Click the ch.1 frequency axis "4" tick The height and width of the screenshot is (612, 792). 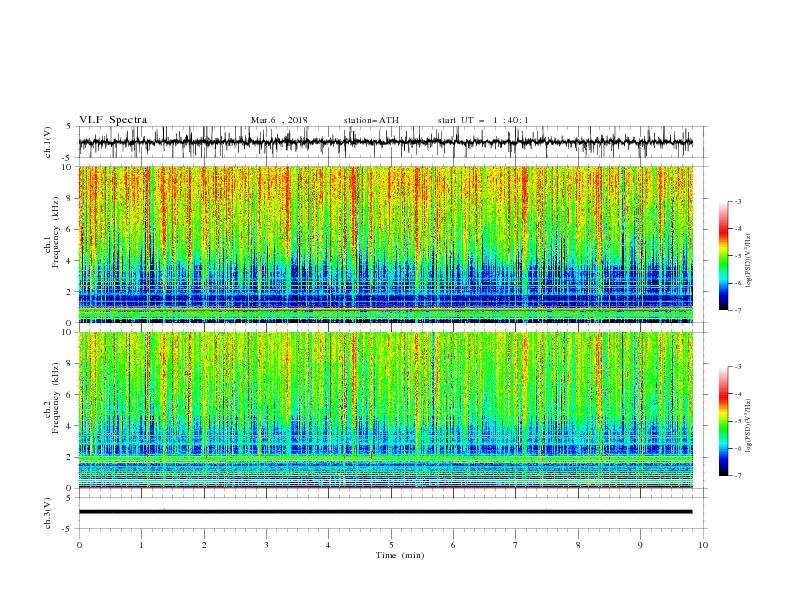(70, 261)
